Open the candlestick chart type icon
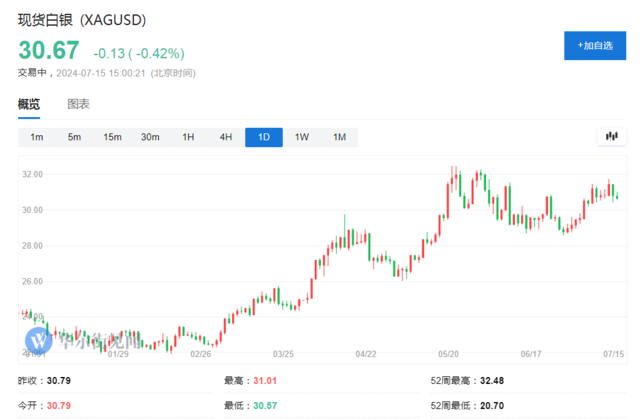Viewport: 640px width, 419px height. 611,136
